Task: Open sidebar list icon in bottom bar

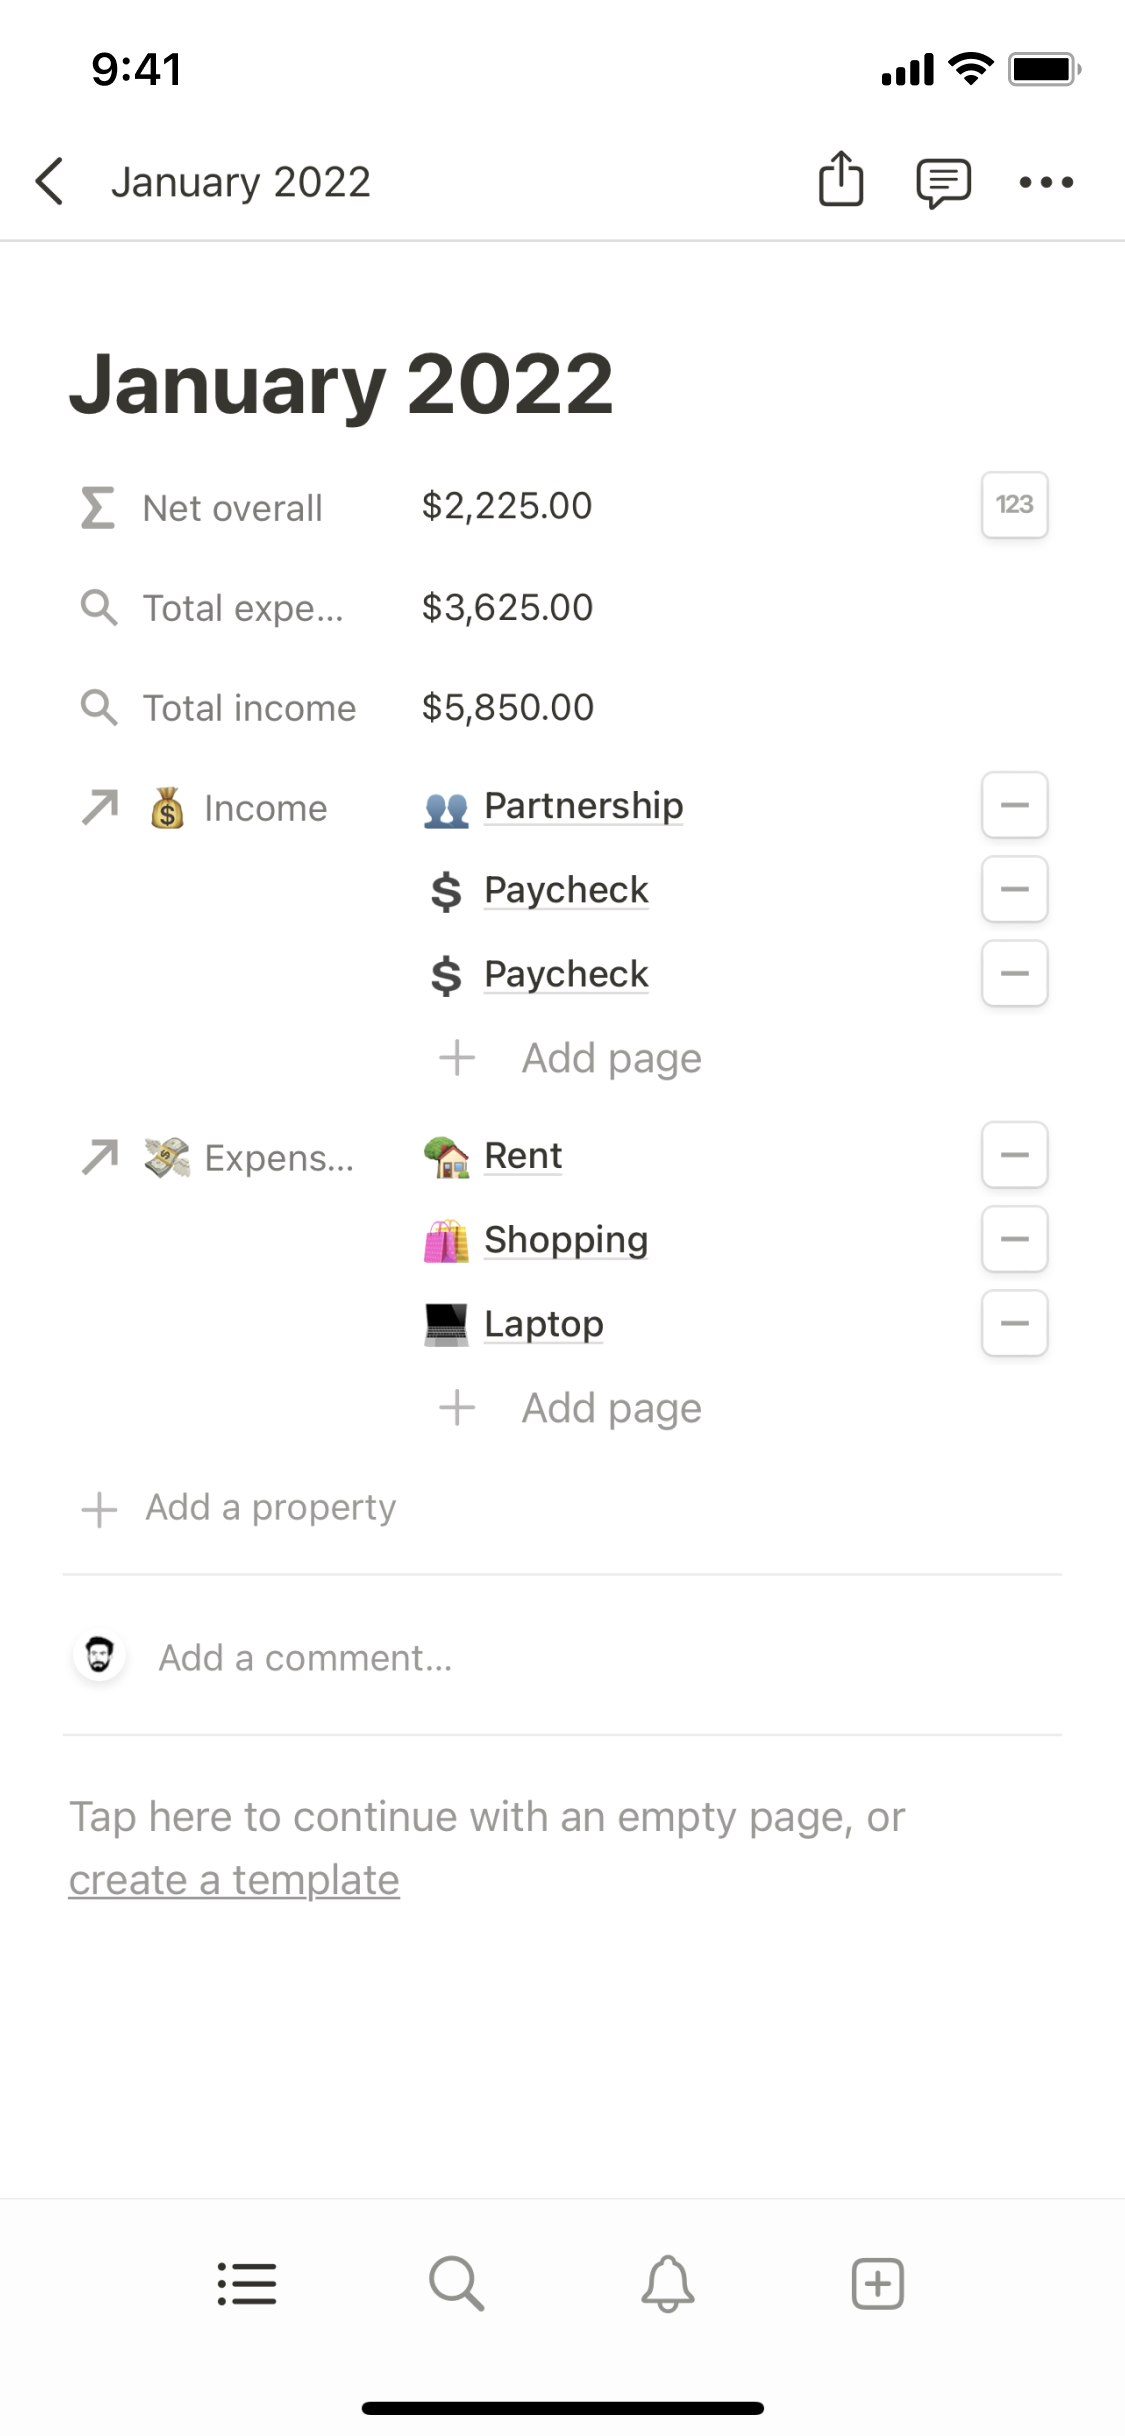Action: click(247, 2284)
